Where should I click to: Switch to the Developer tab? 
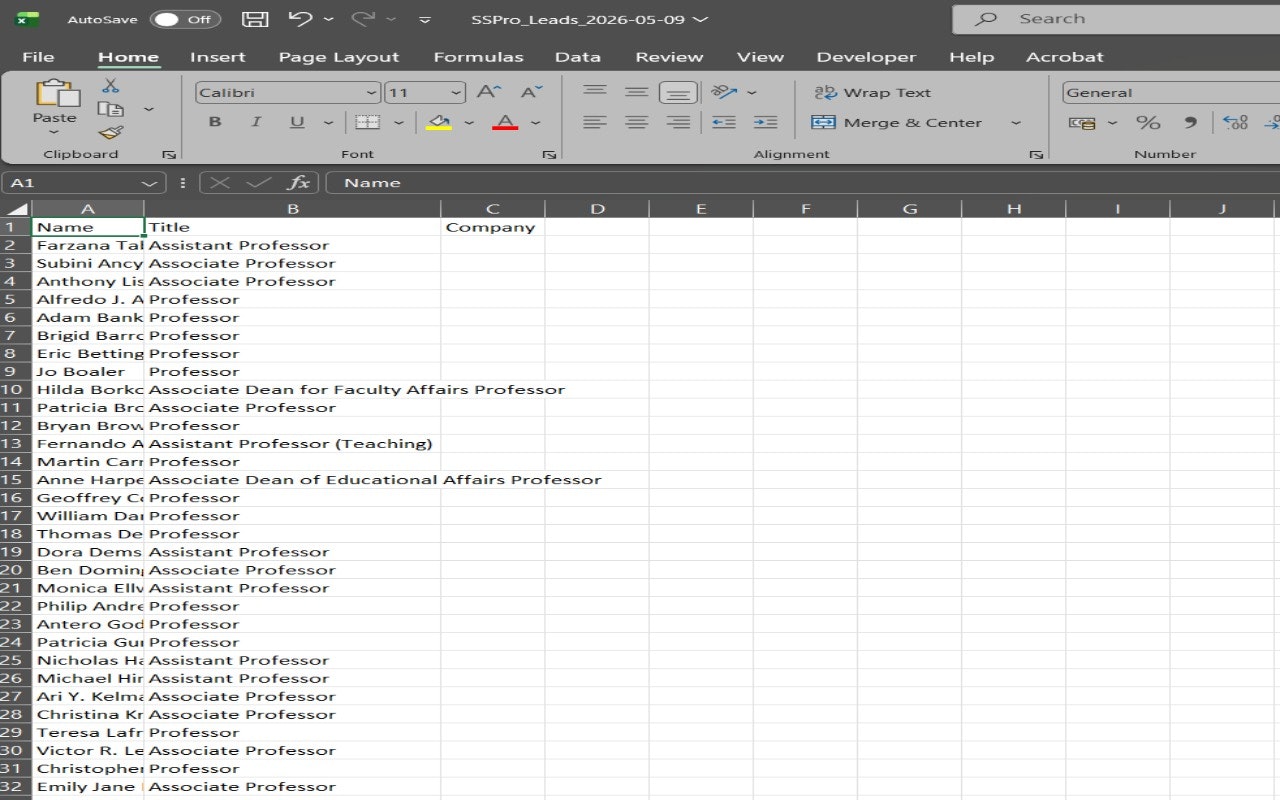point(866,57)
